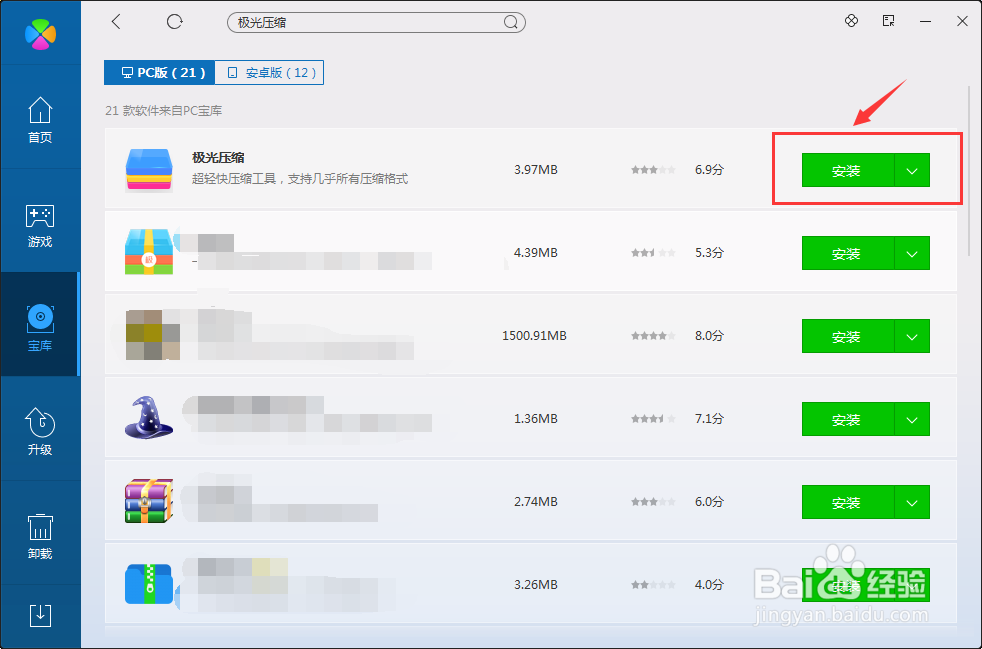Install the 1.36MB app
The width and height of the screenshot is (982, 649).
(x=848, y=419)
